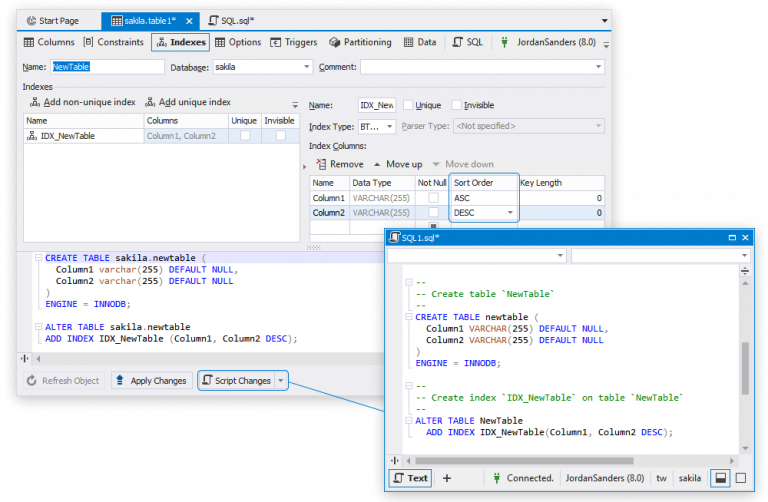
Task: Collapse the CREATE TABLE sakila.newtable code block
Action: click(x=38, y=258)
